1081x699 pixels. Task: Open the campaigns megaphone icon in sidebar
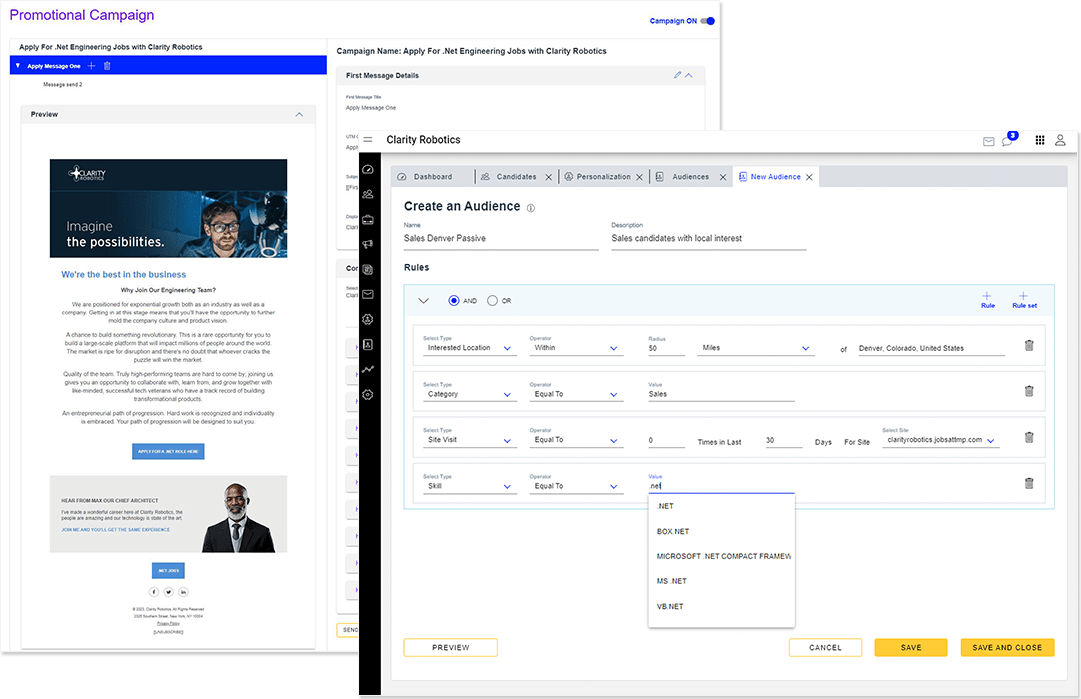point(368,244)
